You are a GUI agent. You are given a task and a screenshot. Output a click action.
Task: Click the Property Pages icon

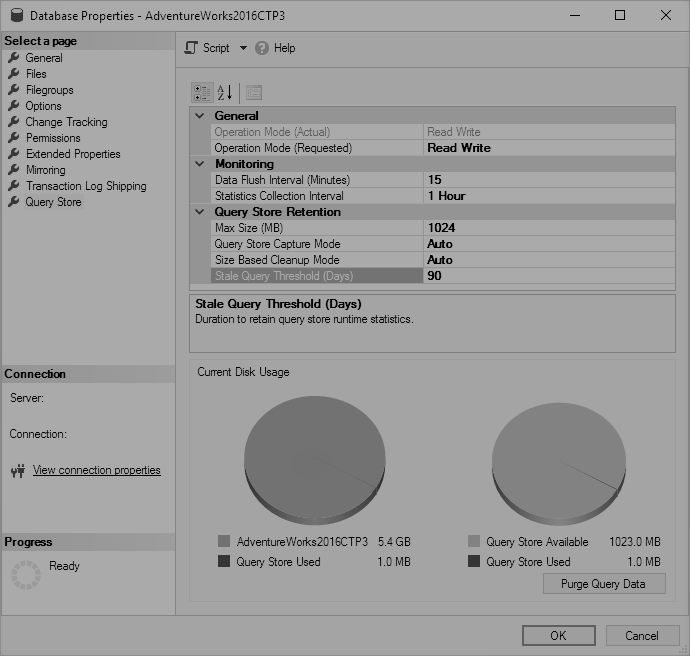(x=254, y=93)
